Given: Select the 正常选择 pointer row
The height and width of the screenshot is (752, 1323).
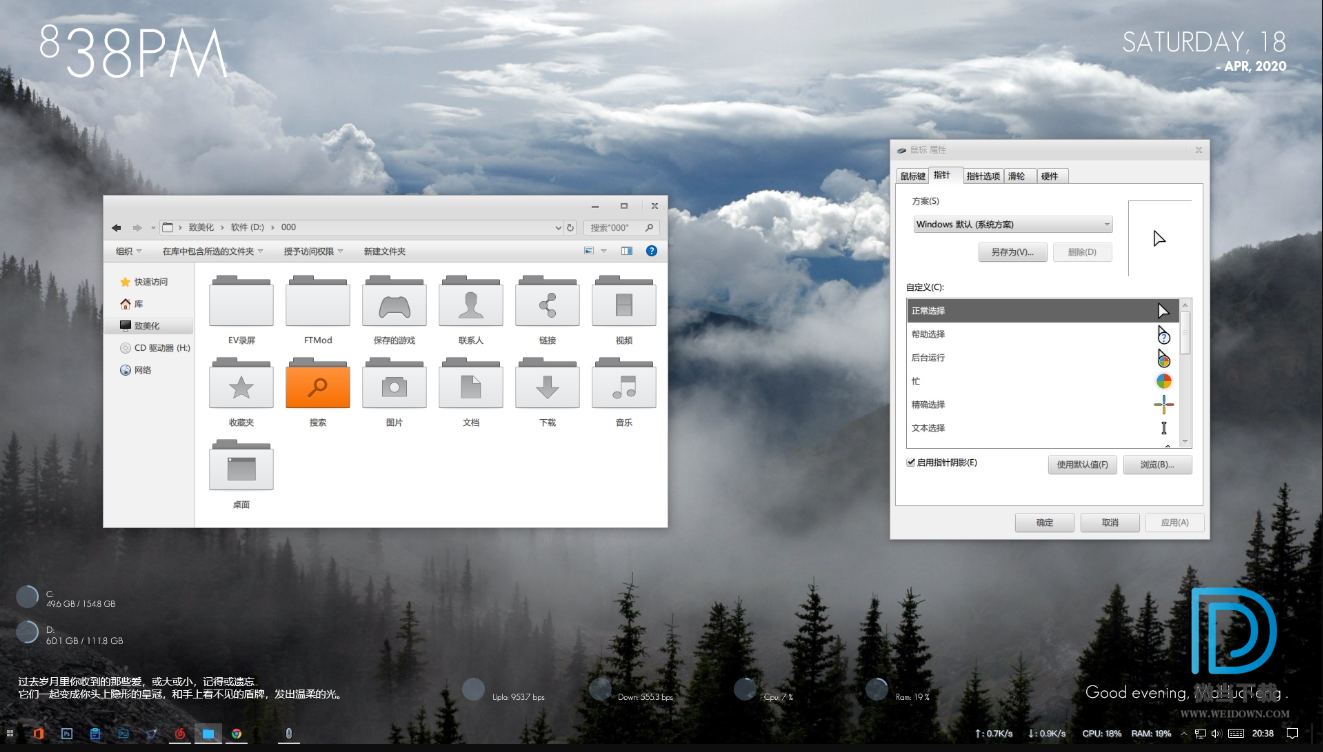Looking at the screenshot, I should (1043, 311).
